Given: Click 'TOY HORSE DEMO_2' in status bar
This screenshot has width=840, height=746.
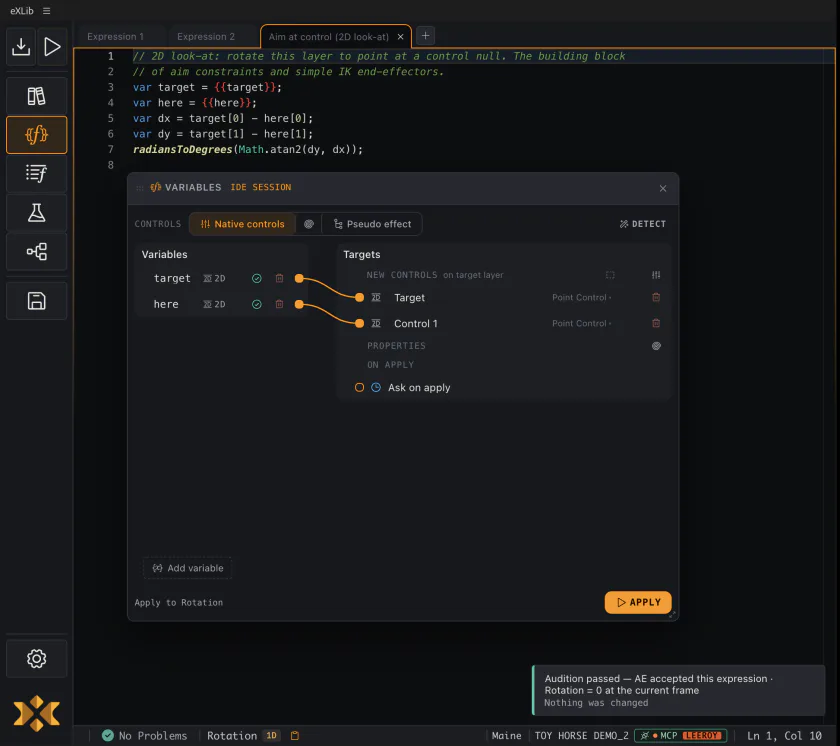Looking at the screenshot, I should [581, 735].
